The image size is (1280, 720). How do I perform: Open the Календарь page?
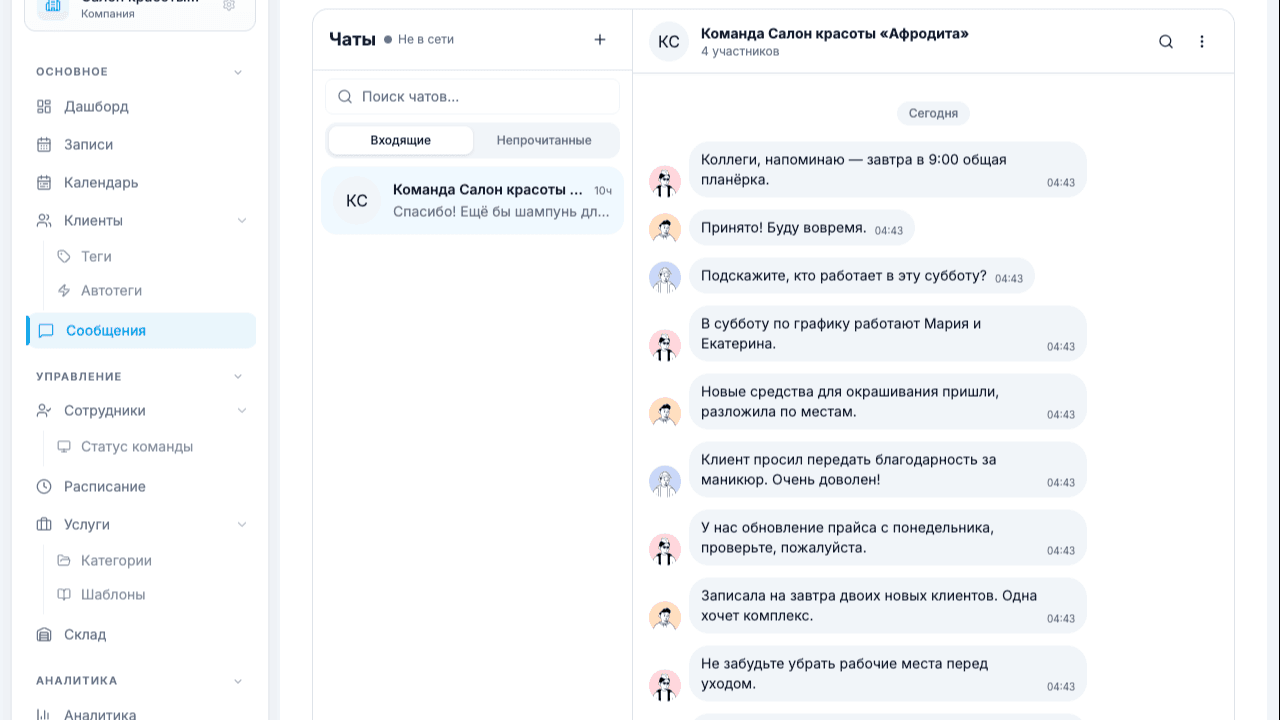[x=103, y=182]
